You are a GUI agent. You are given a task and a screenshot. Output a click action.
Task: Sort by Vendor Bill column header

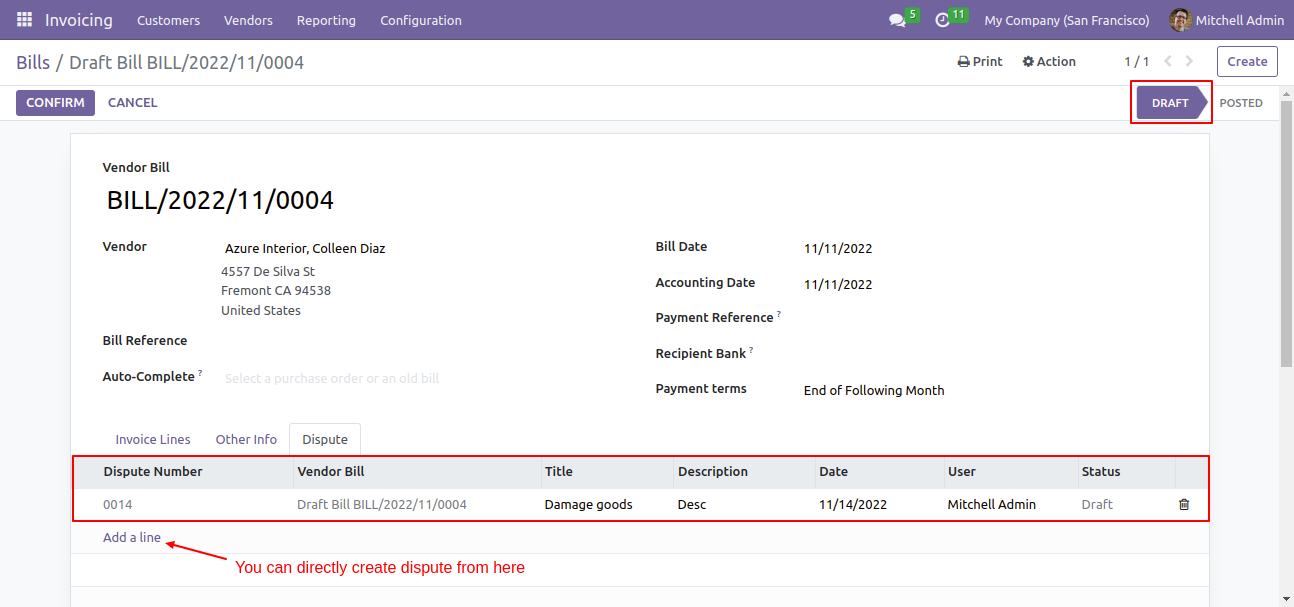point(331,472)
